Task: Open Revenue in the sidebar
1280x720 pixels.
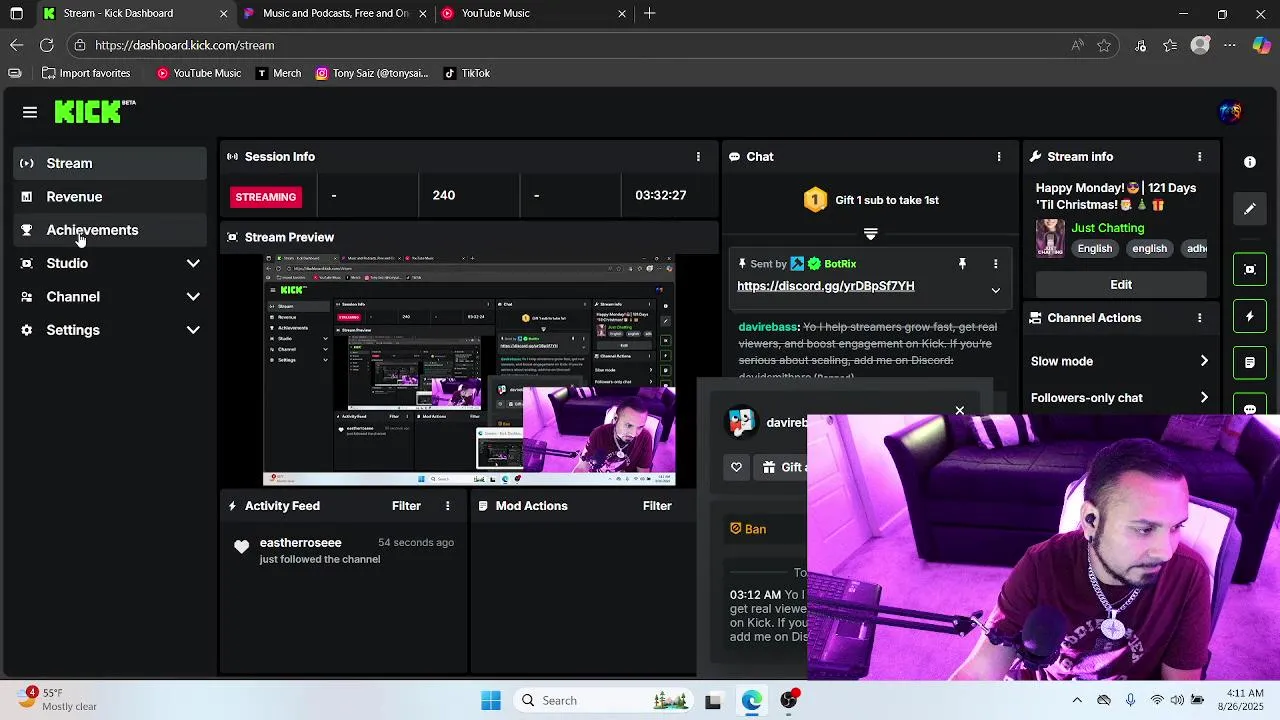Action: [x=110, y=197]
